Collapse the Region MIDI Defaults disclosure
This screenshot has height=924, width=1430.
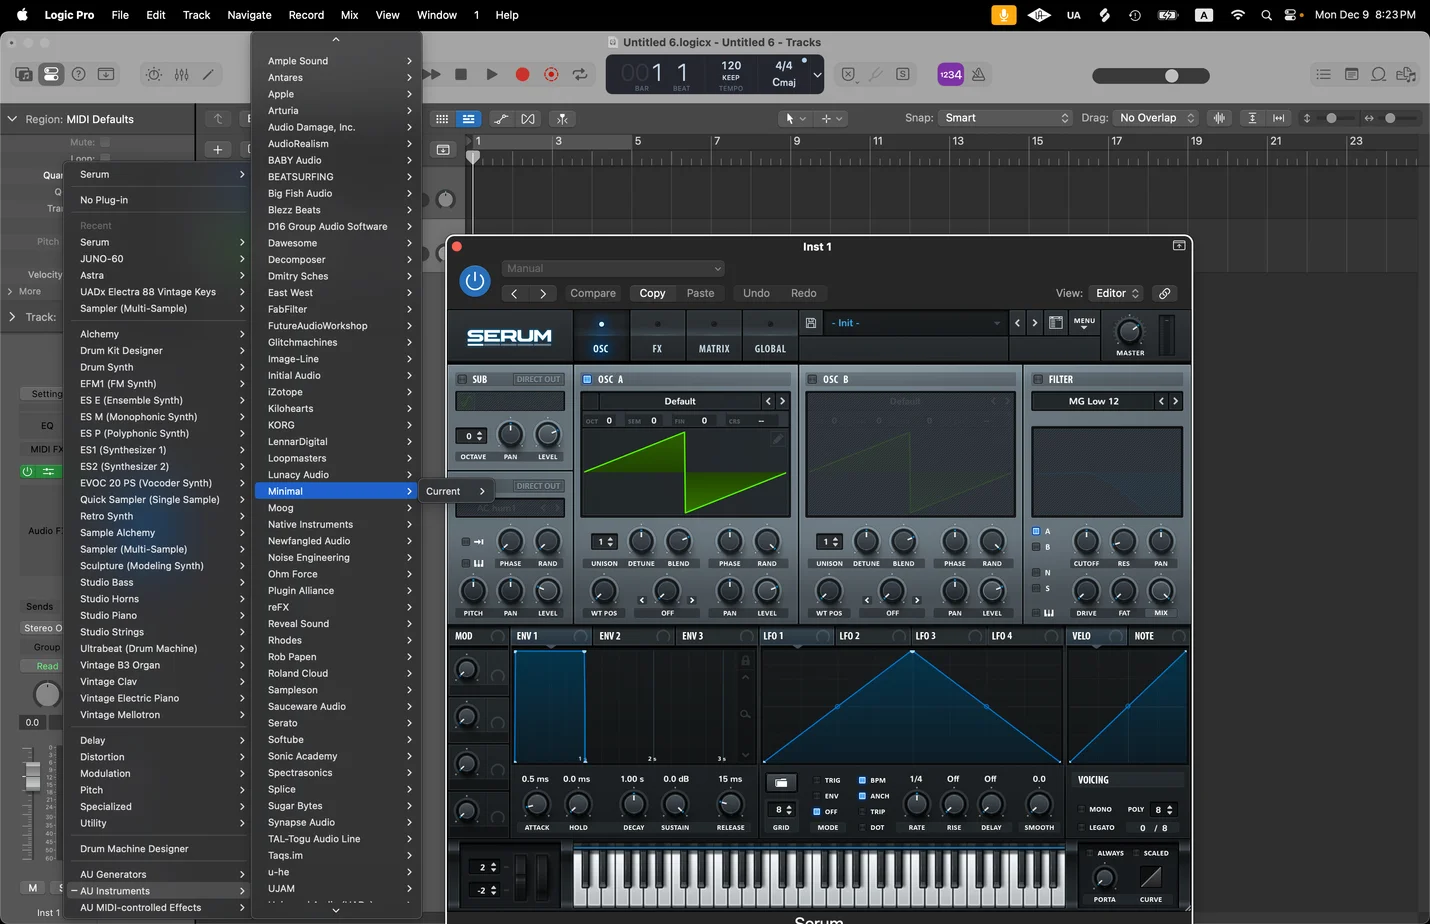12,119
